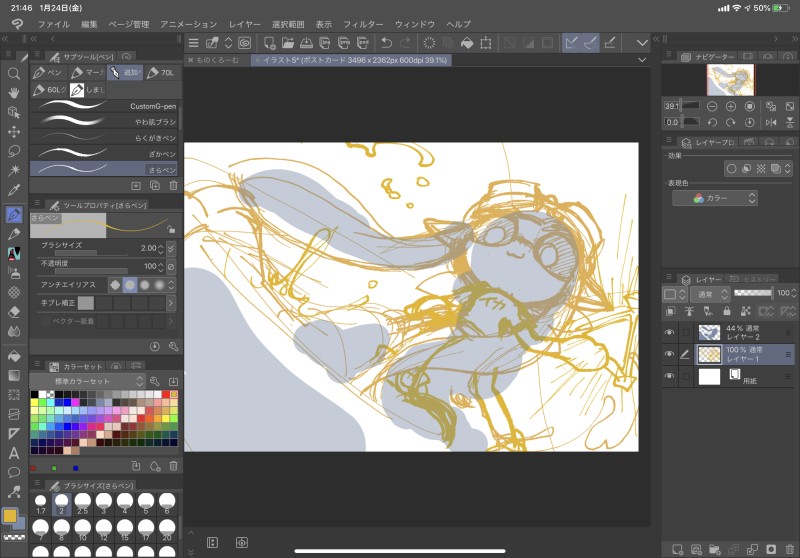Pick brush size preset 10
Viewport: 800px width, 558px height.
click(x=83, y=529)
